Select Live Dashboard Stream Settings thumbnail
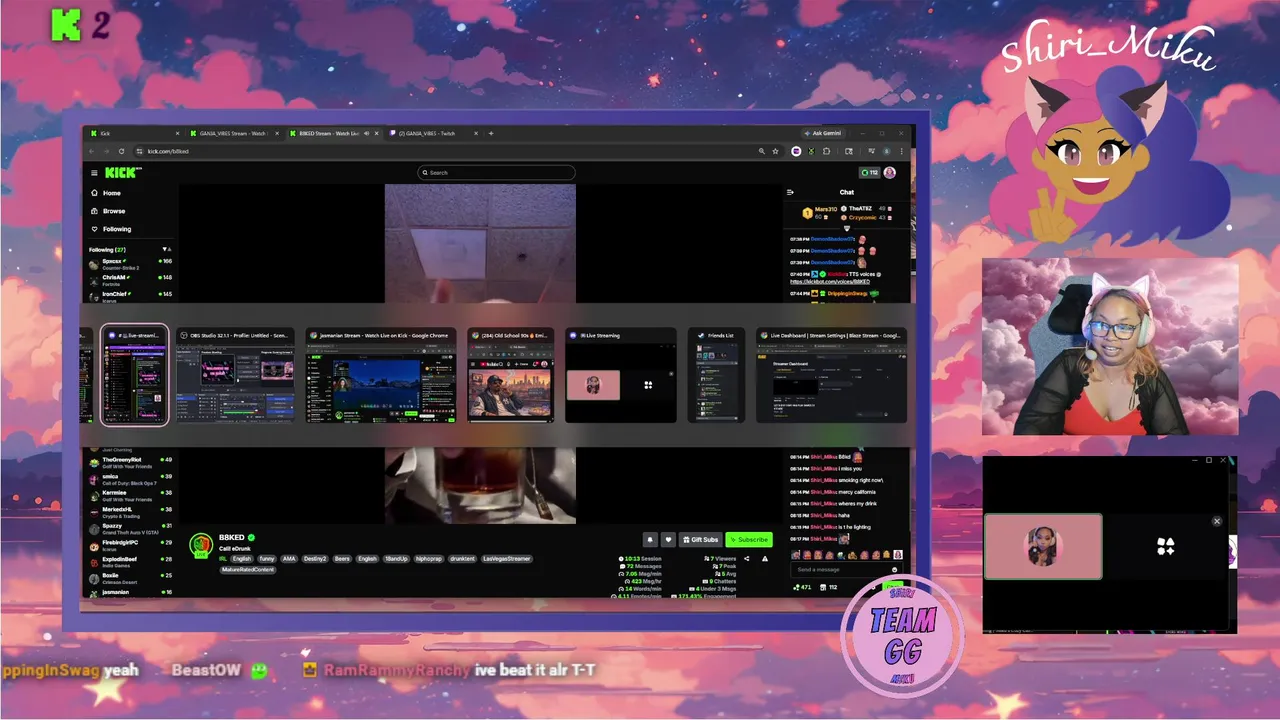 [x=831, y=375]
